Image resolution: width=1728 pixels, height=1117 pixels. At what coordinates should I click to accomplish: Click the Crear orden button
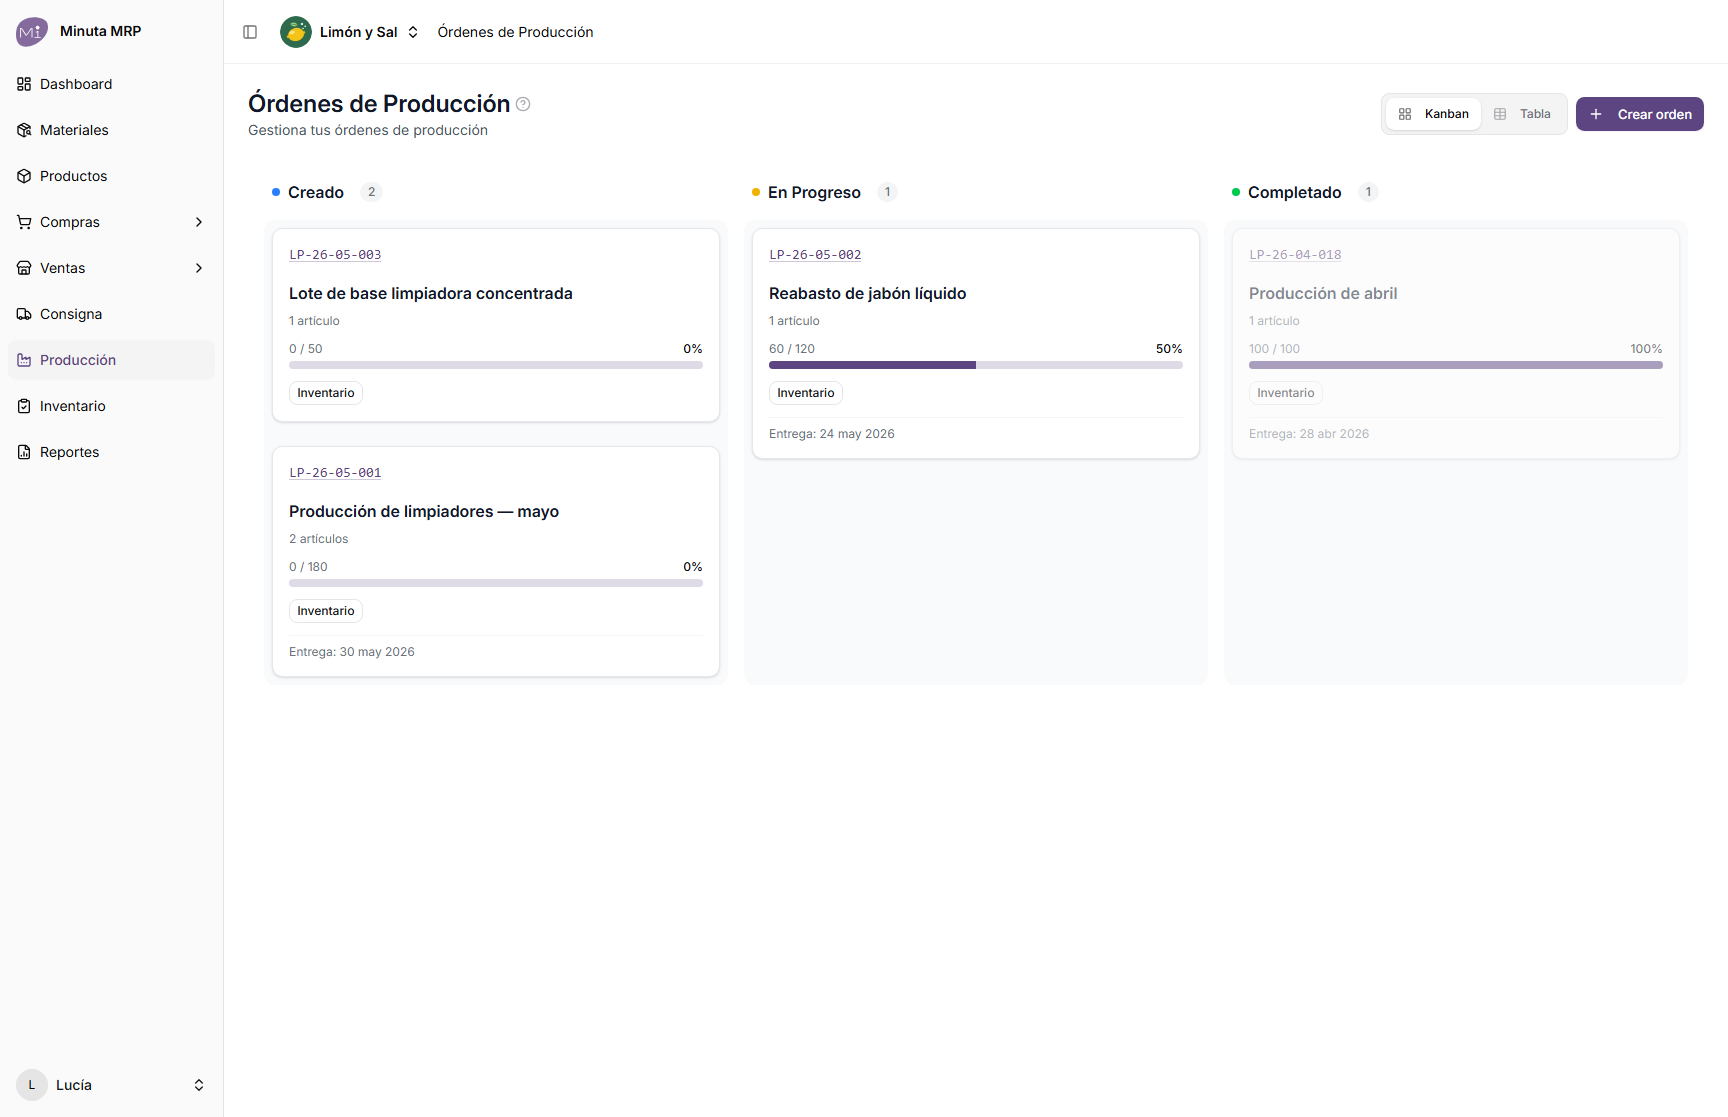coord(1640,114)
